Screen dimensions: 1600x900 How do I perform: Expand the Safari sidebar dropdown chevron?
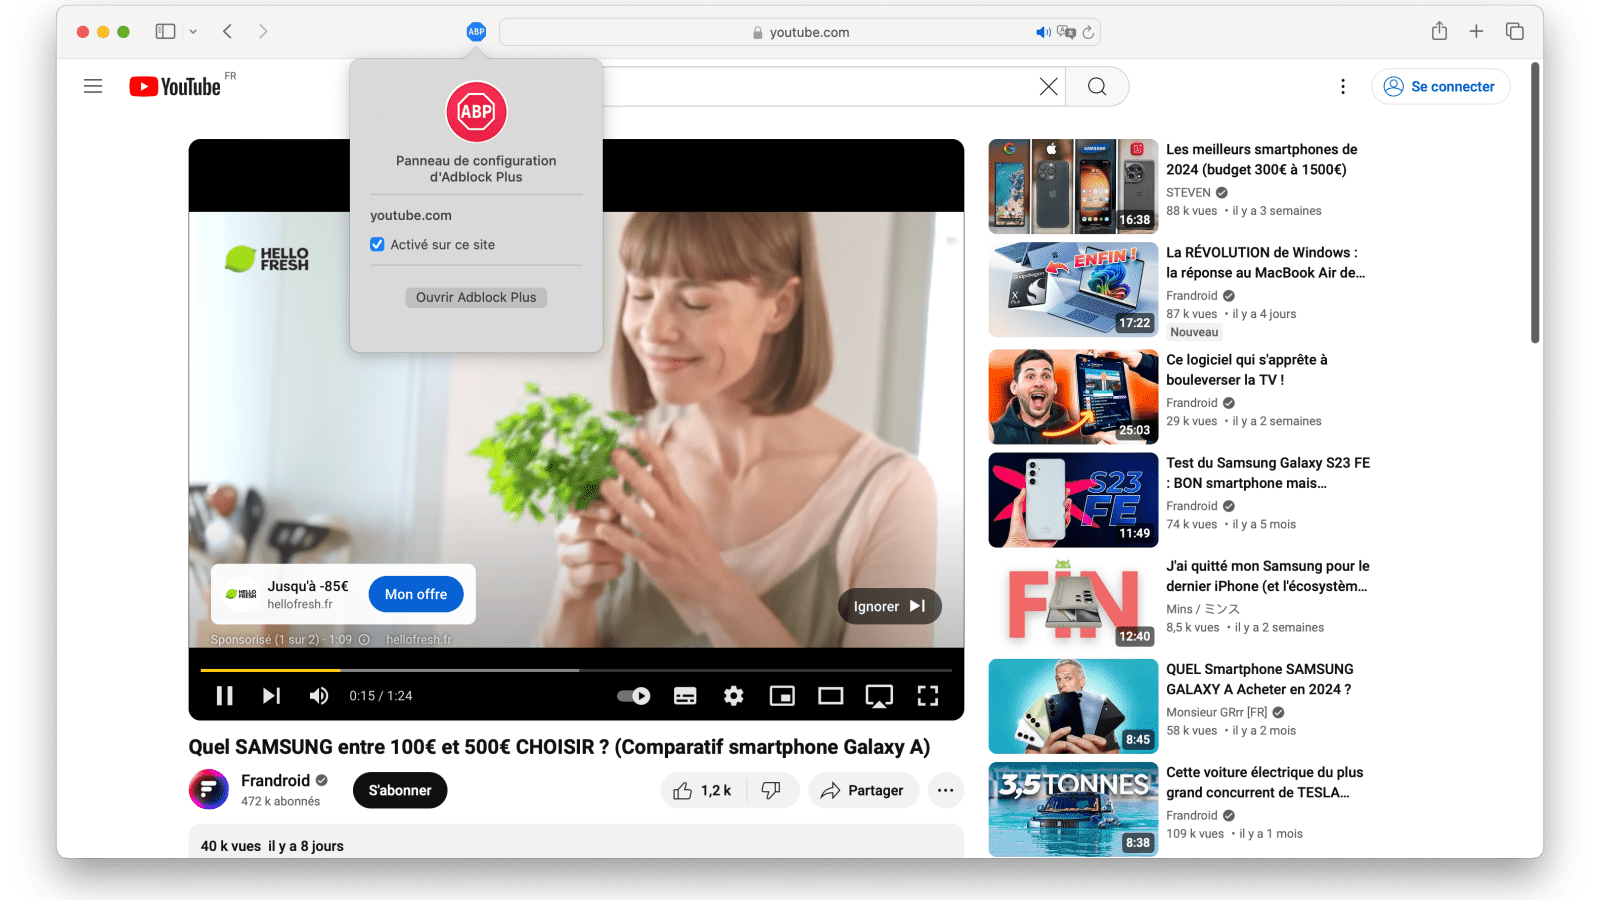(x=193, y=32)
